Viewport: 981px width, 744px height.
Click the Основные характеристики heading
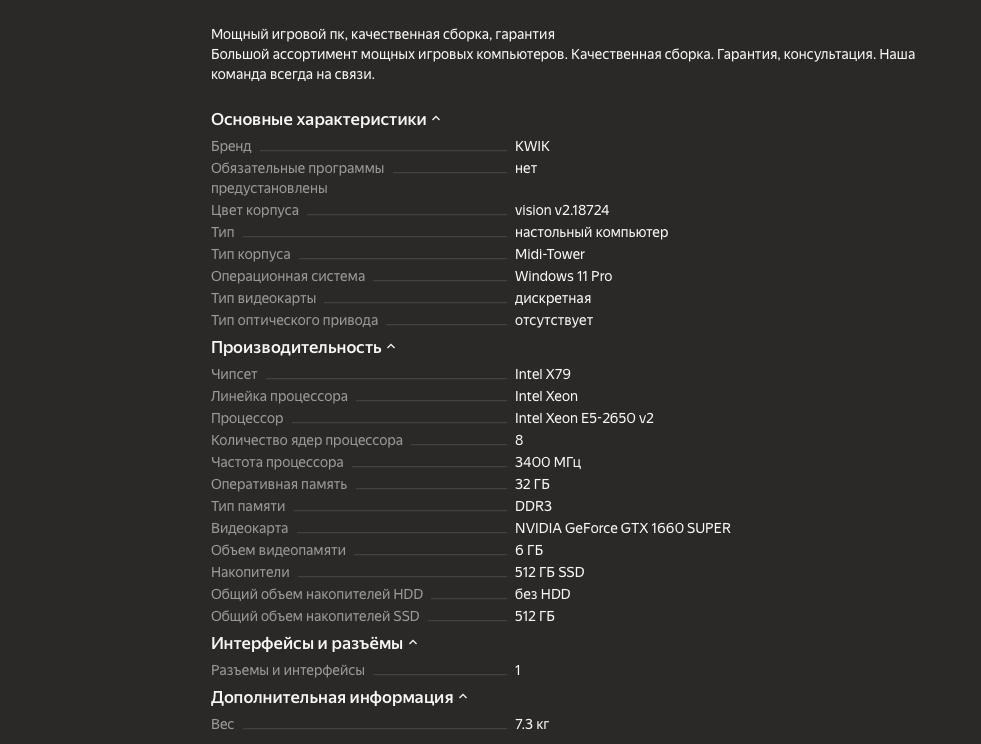click(x=318, y=120)
